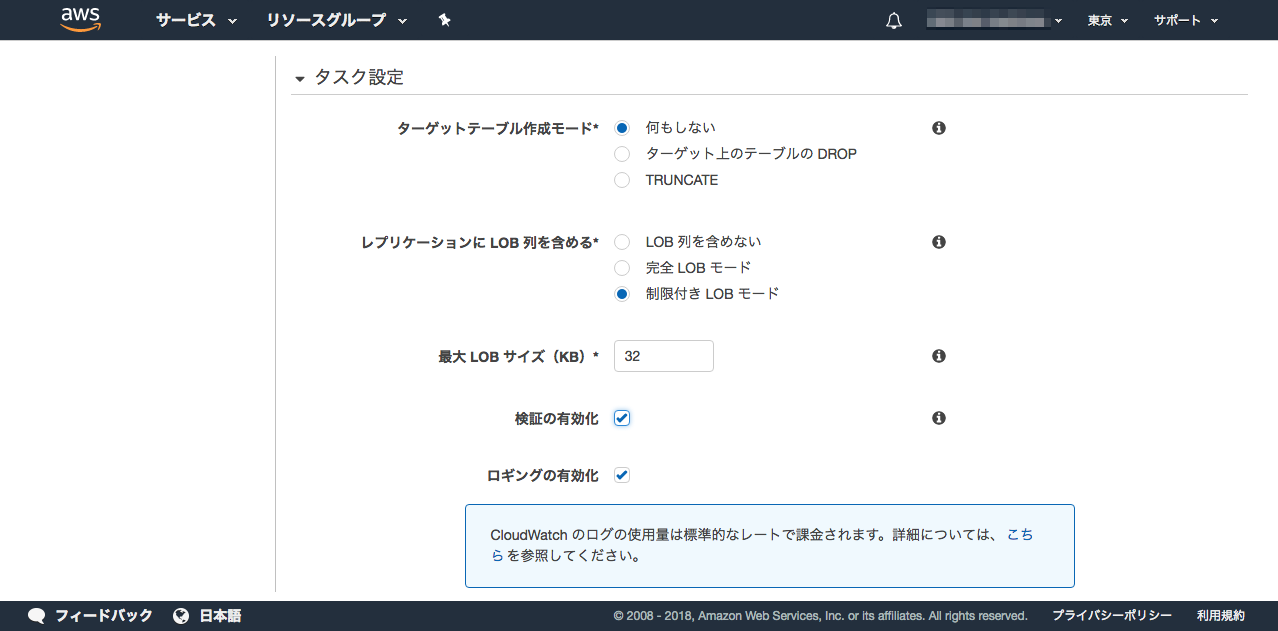This screenshot has width=1278, height=631.
Task: Open the プライバシーポリシー link
Action: point(1111,616)
